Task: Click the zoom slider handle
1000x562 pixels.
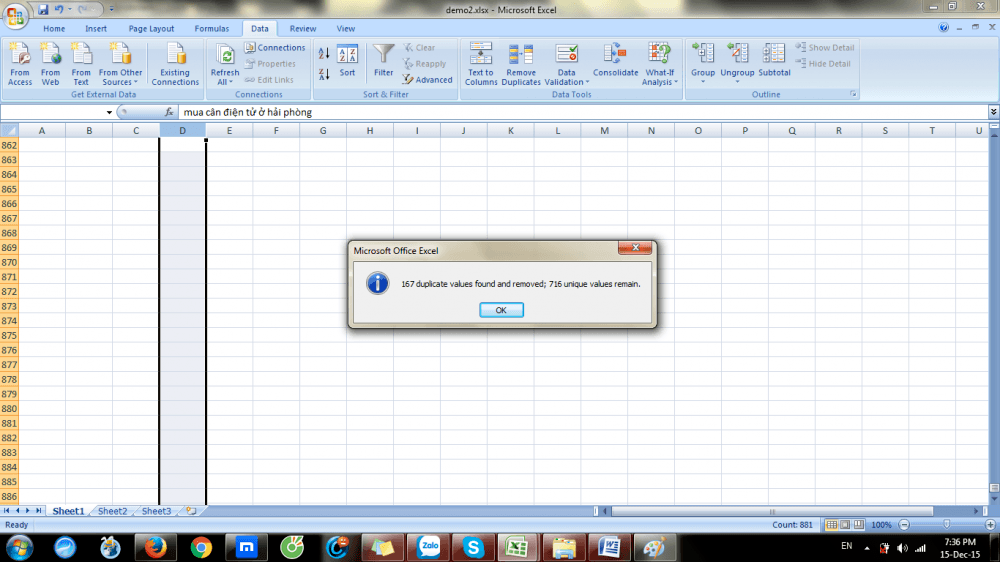Action: [946, 524]
